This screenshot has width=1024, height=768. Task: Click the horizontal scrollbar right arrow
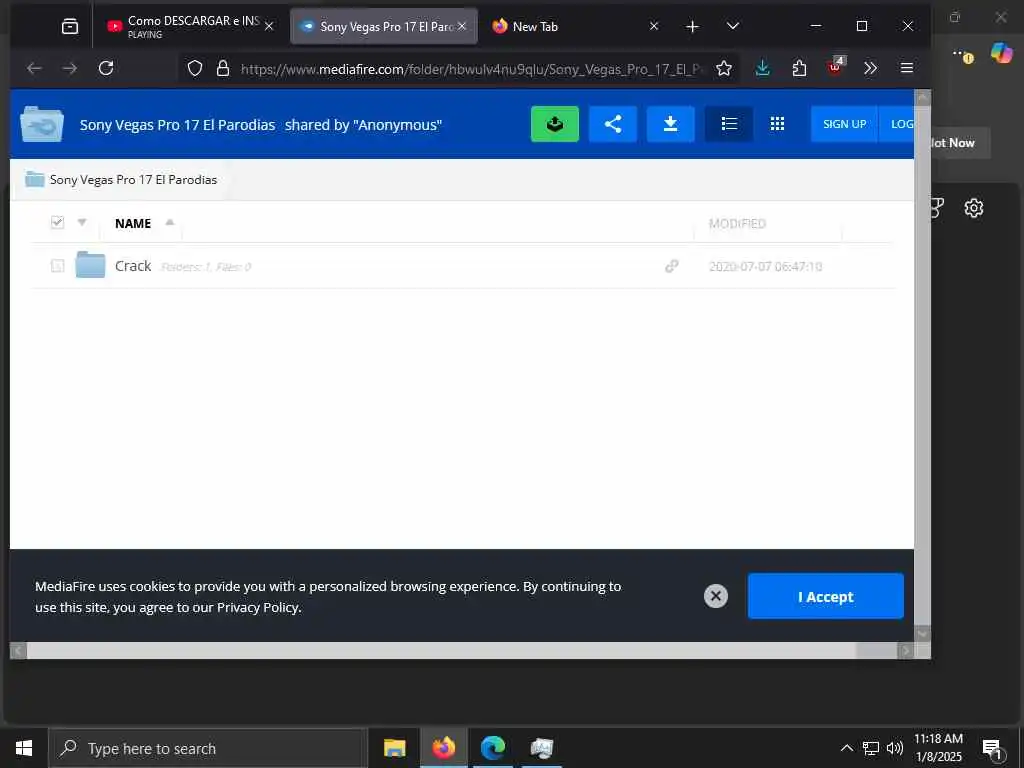tap(905, 650)
